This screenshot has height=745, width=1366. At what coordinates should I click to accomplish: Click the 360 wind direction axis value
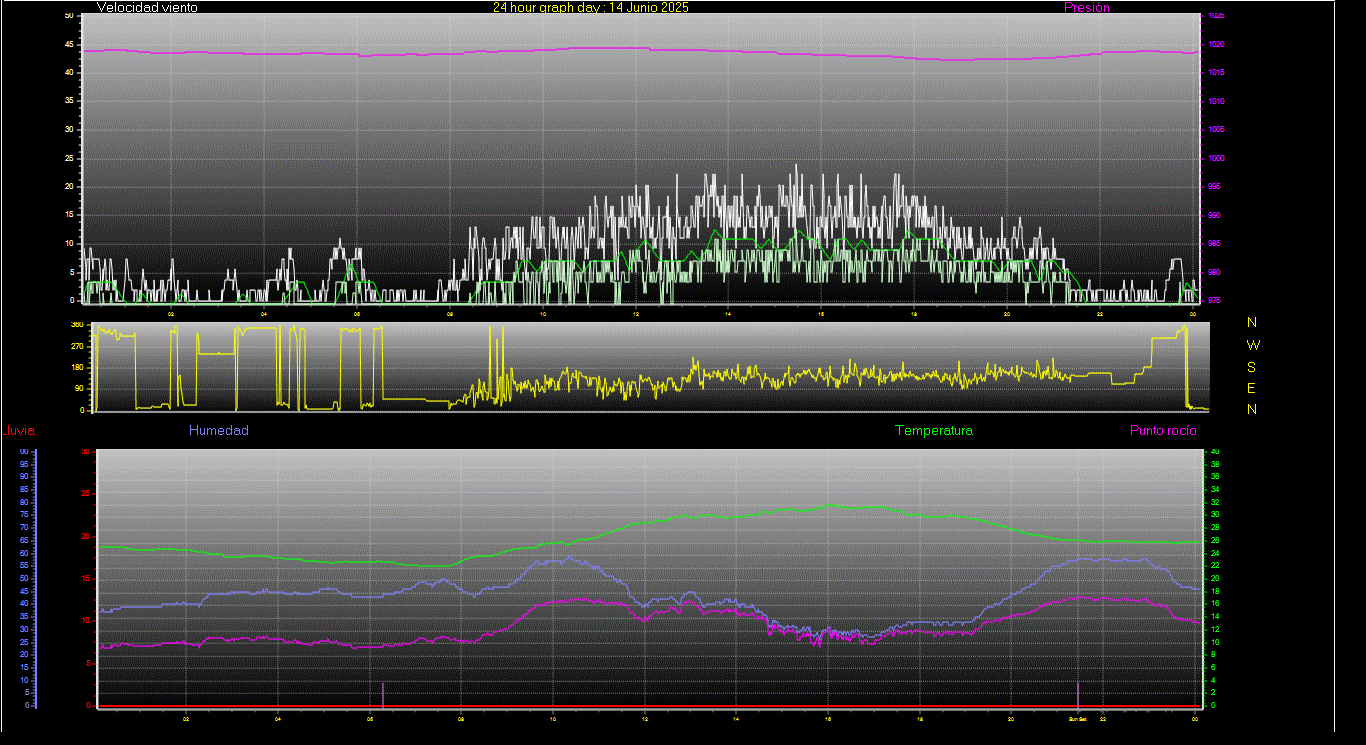77,325
